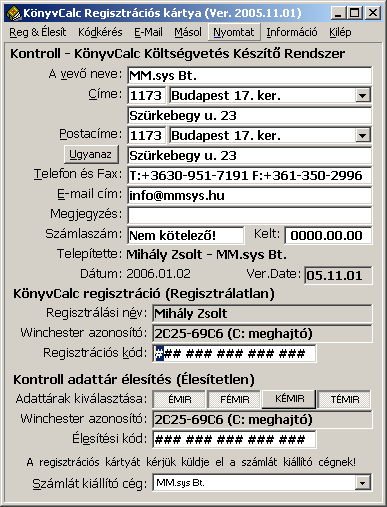Click the E-mail cím field
Screen dimensions: 387x507
249,196
